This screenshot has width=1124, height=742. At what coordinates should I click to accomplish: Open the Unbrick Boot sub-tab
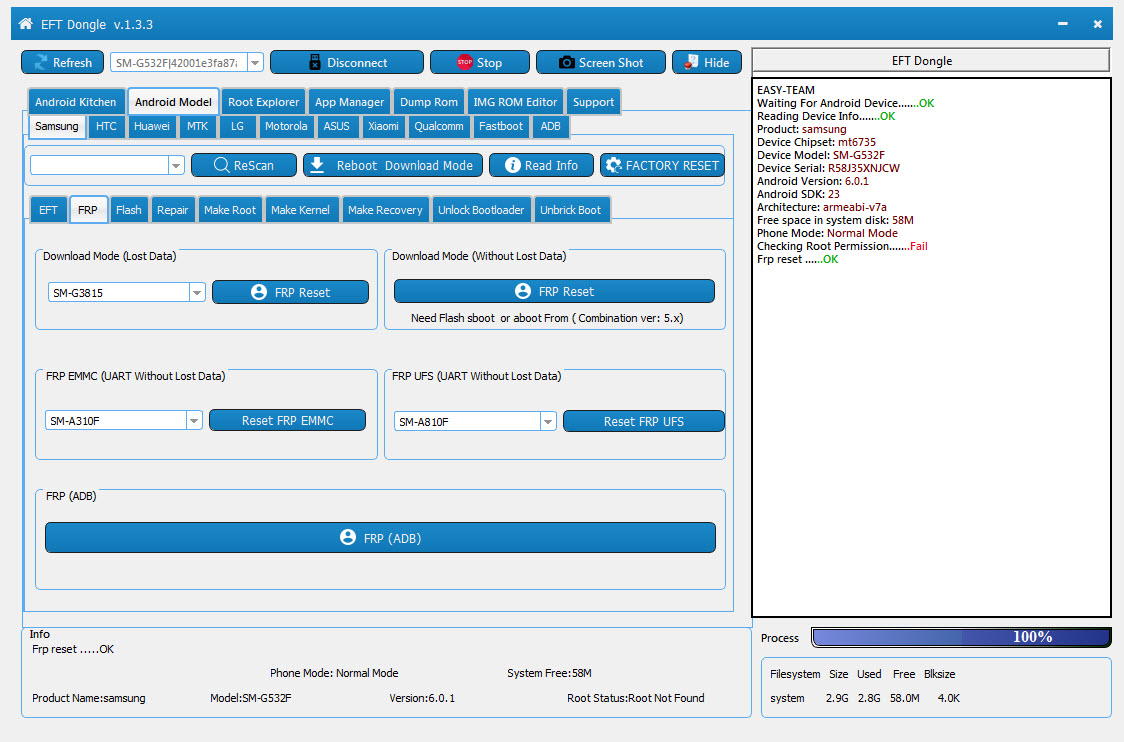[x=571, y=210]
